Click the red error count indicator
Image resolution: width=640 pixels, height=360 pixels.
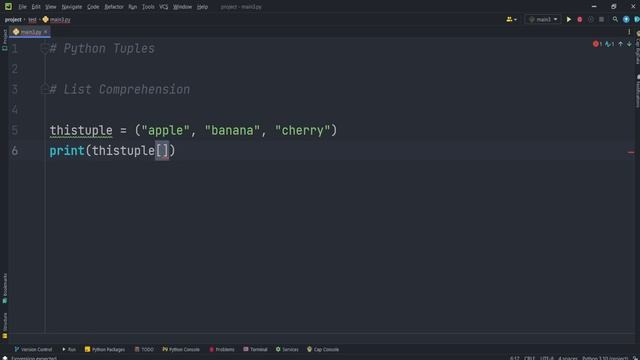pos(597,44)
